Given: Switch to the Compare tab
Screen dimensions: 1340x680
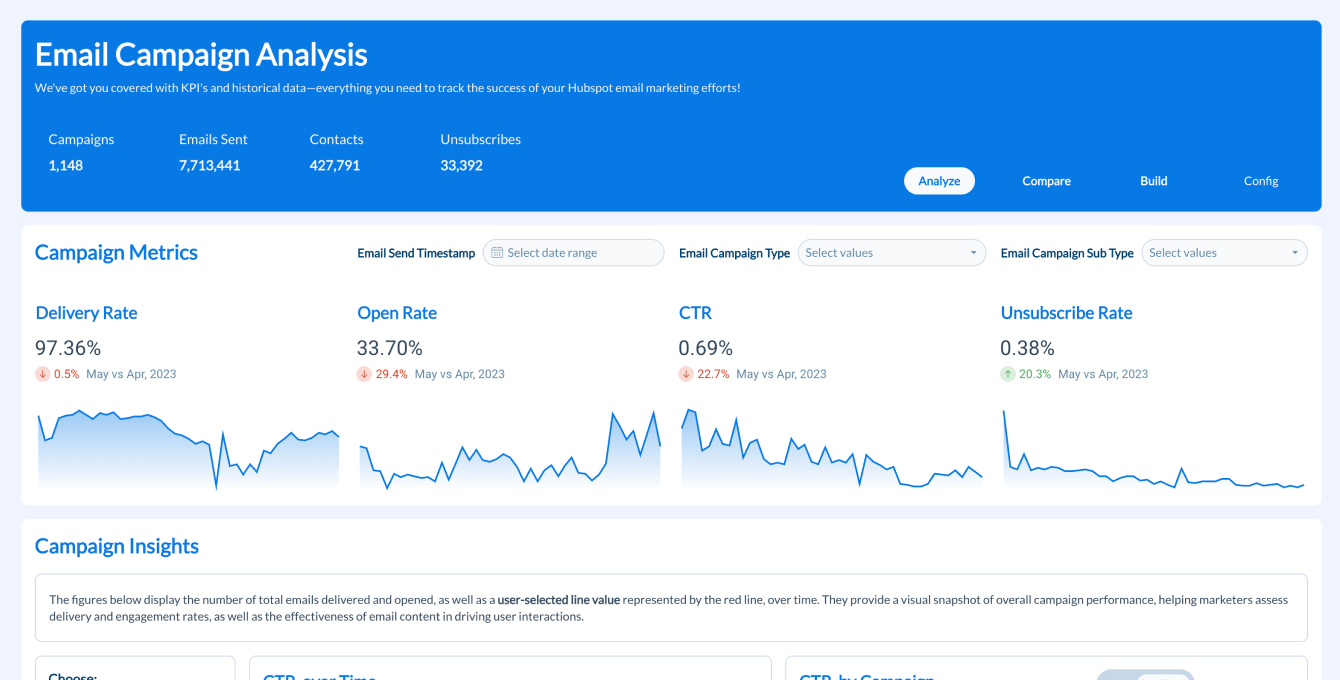Looking at the screenshot, I should [1046, 181].
